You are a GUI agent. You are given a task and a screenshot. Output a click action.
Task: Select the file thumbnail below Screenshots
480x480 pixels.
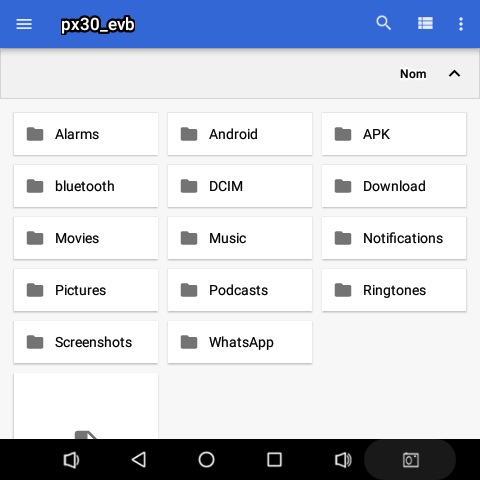[x=86, y=406]
